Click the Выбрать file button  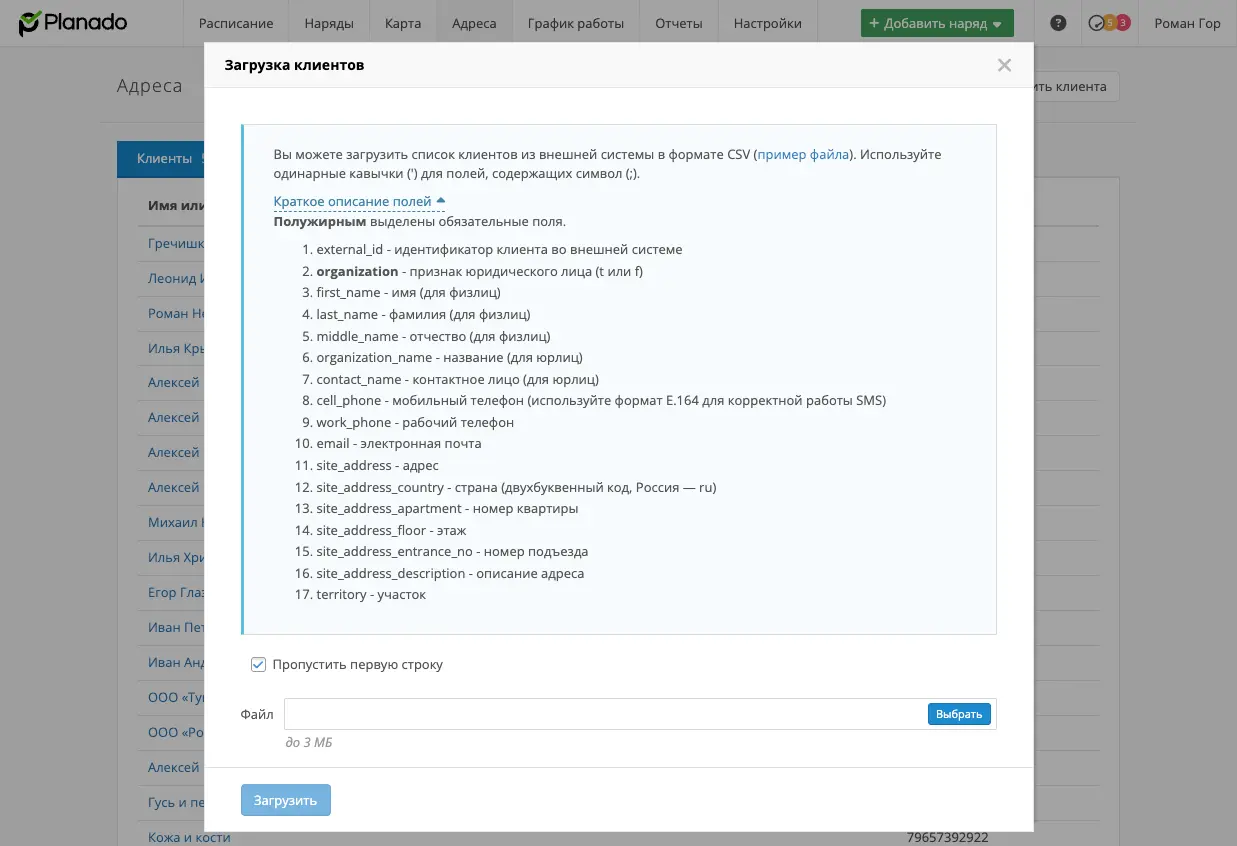point(959,714)
